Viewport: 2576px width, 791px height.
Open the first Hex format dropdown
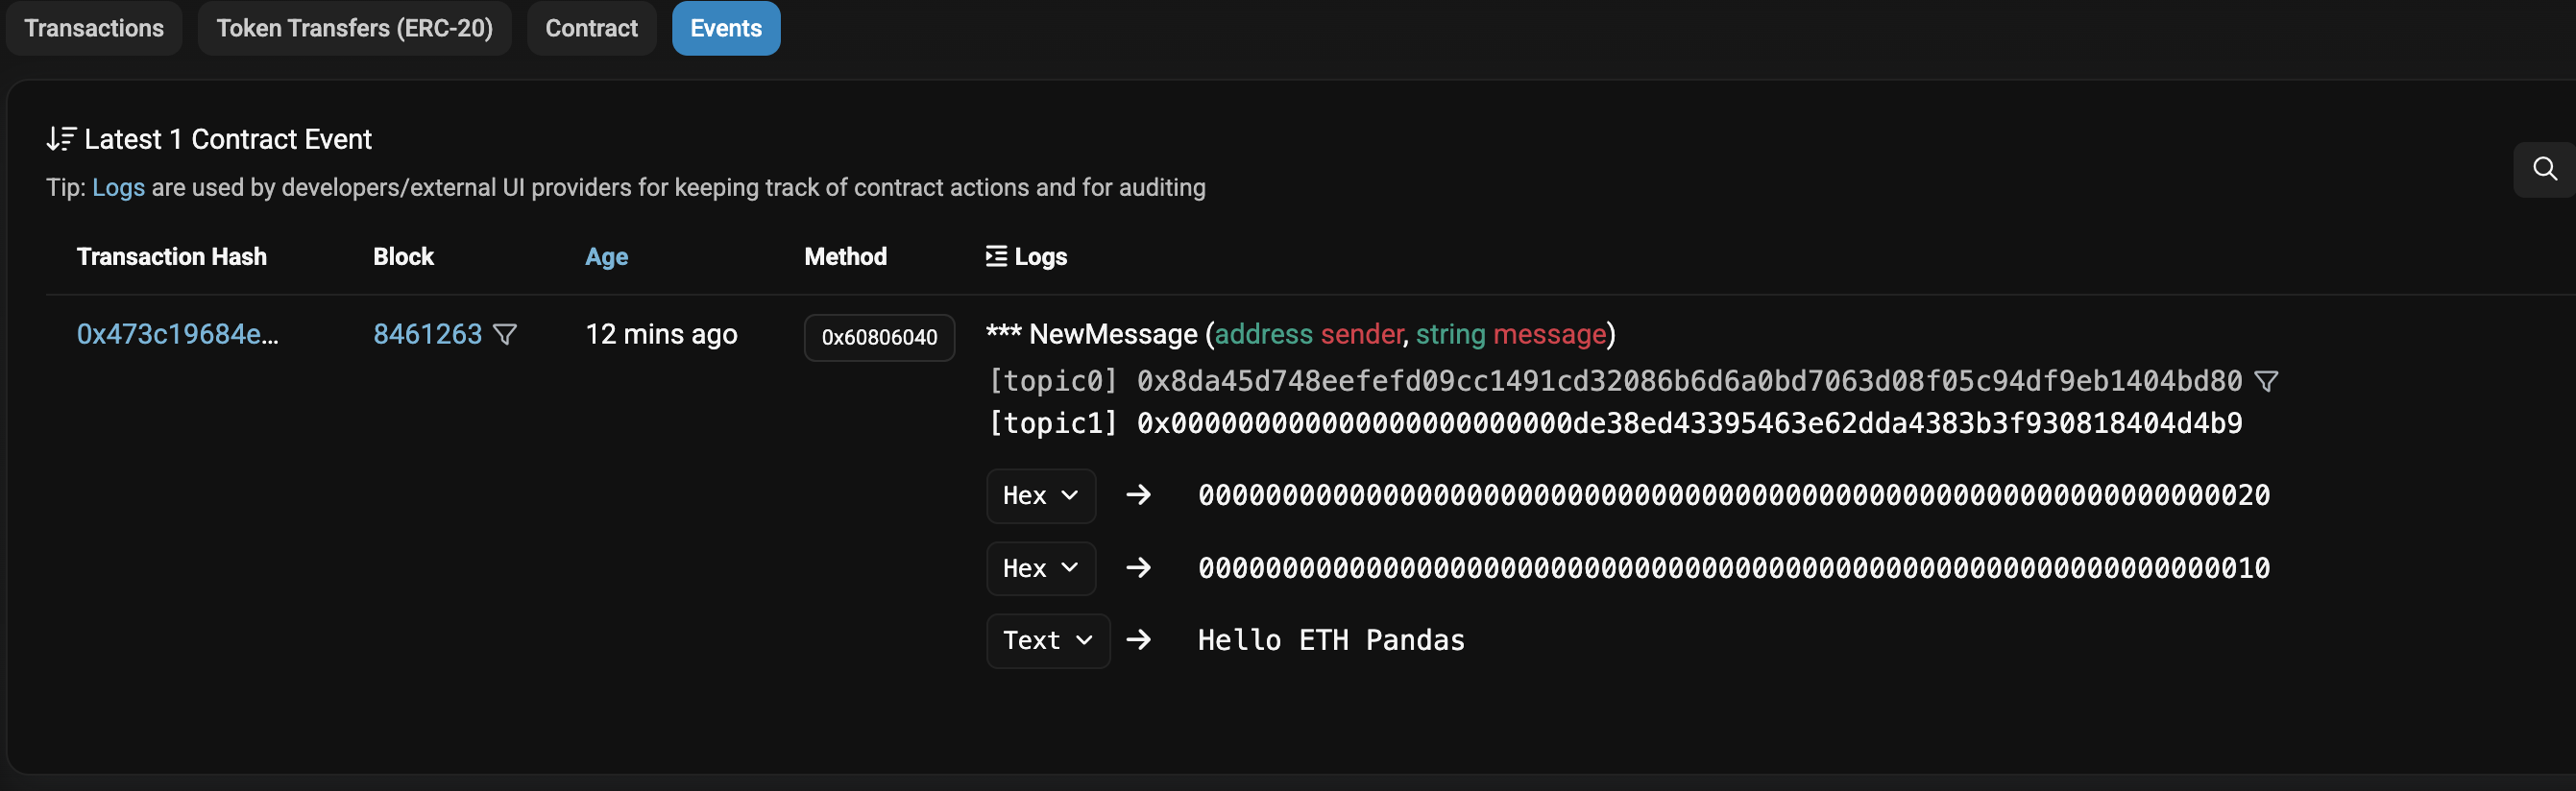click(x=1041, y=496)
